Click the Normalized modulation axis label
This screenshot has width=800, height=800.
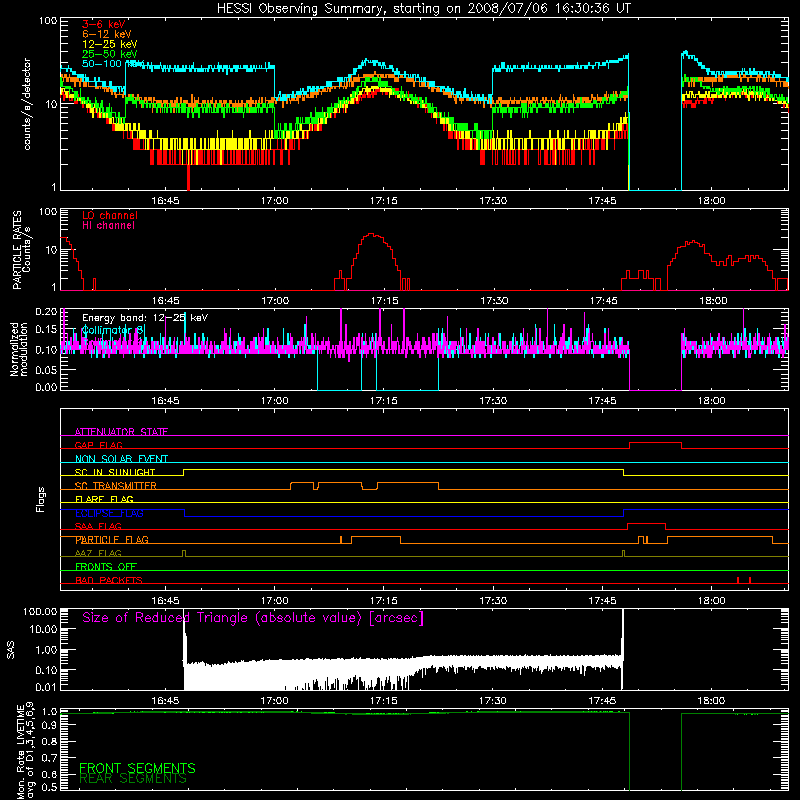click(x=19, y=349)
